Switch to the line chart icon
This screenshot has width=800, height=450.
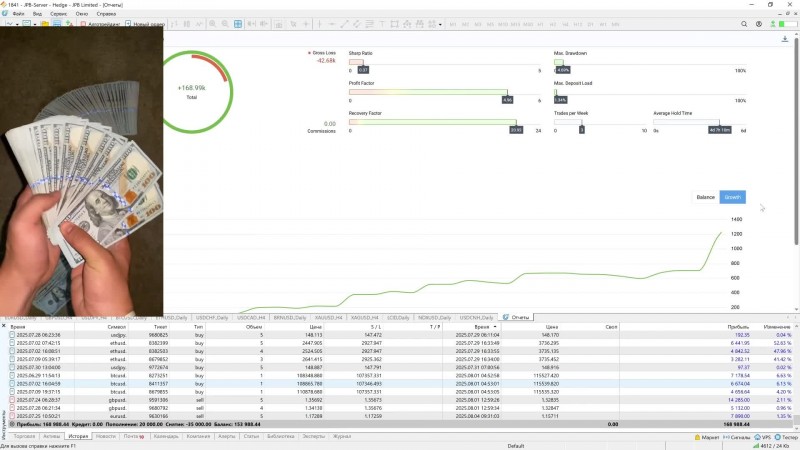199,24
